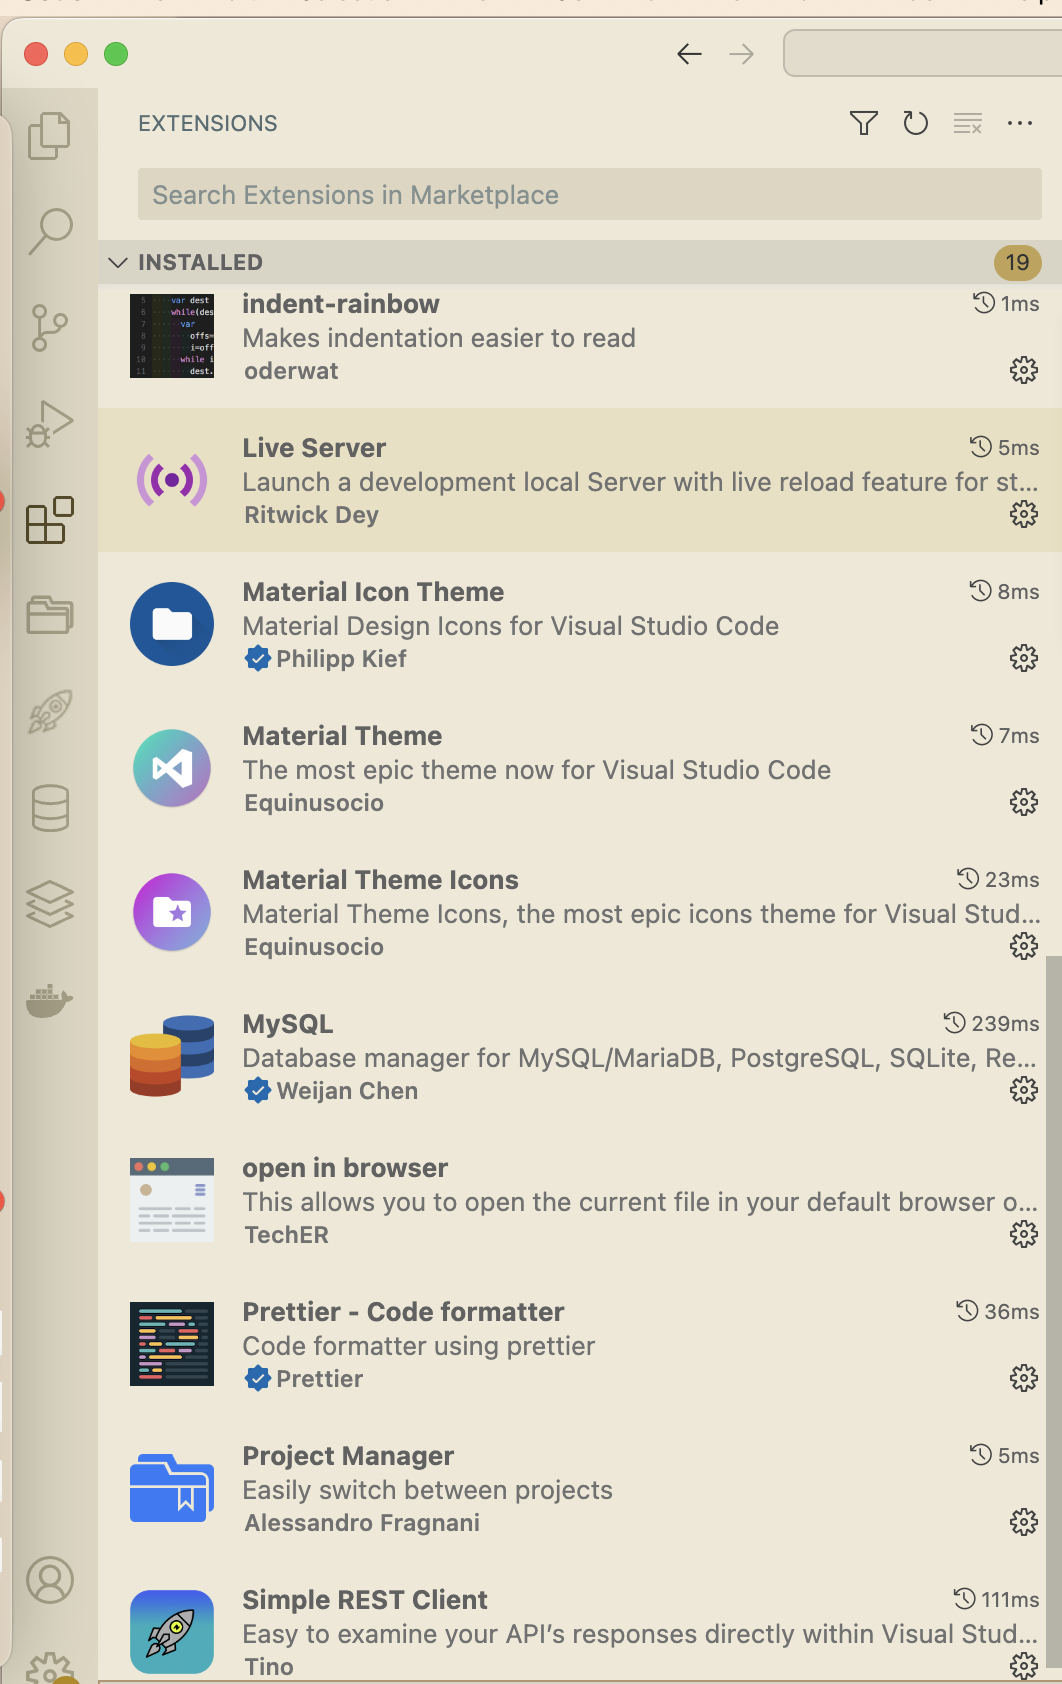Open the Search view in activity bar

coord(50,231)
